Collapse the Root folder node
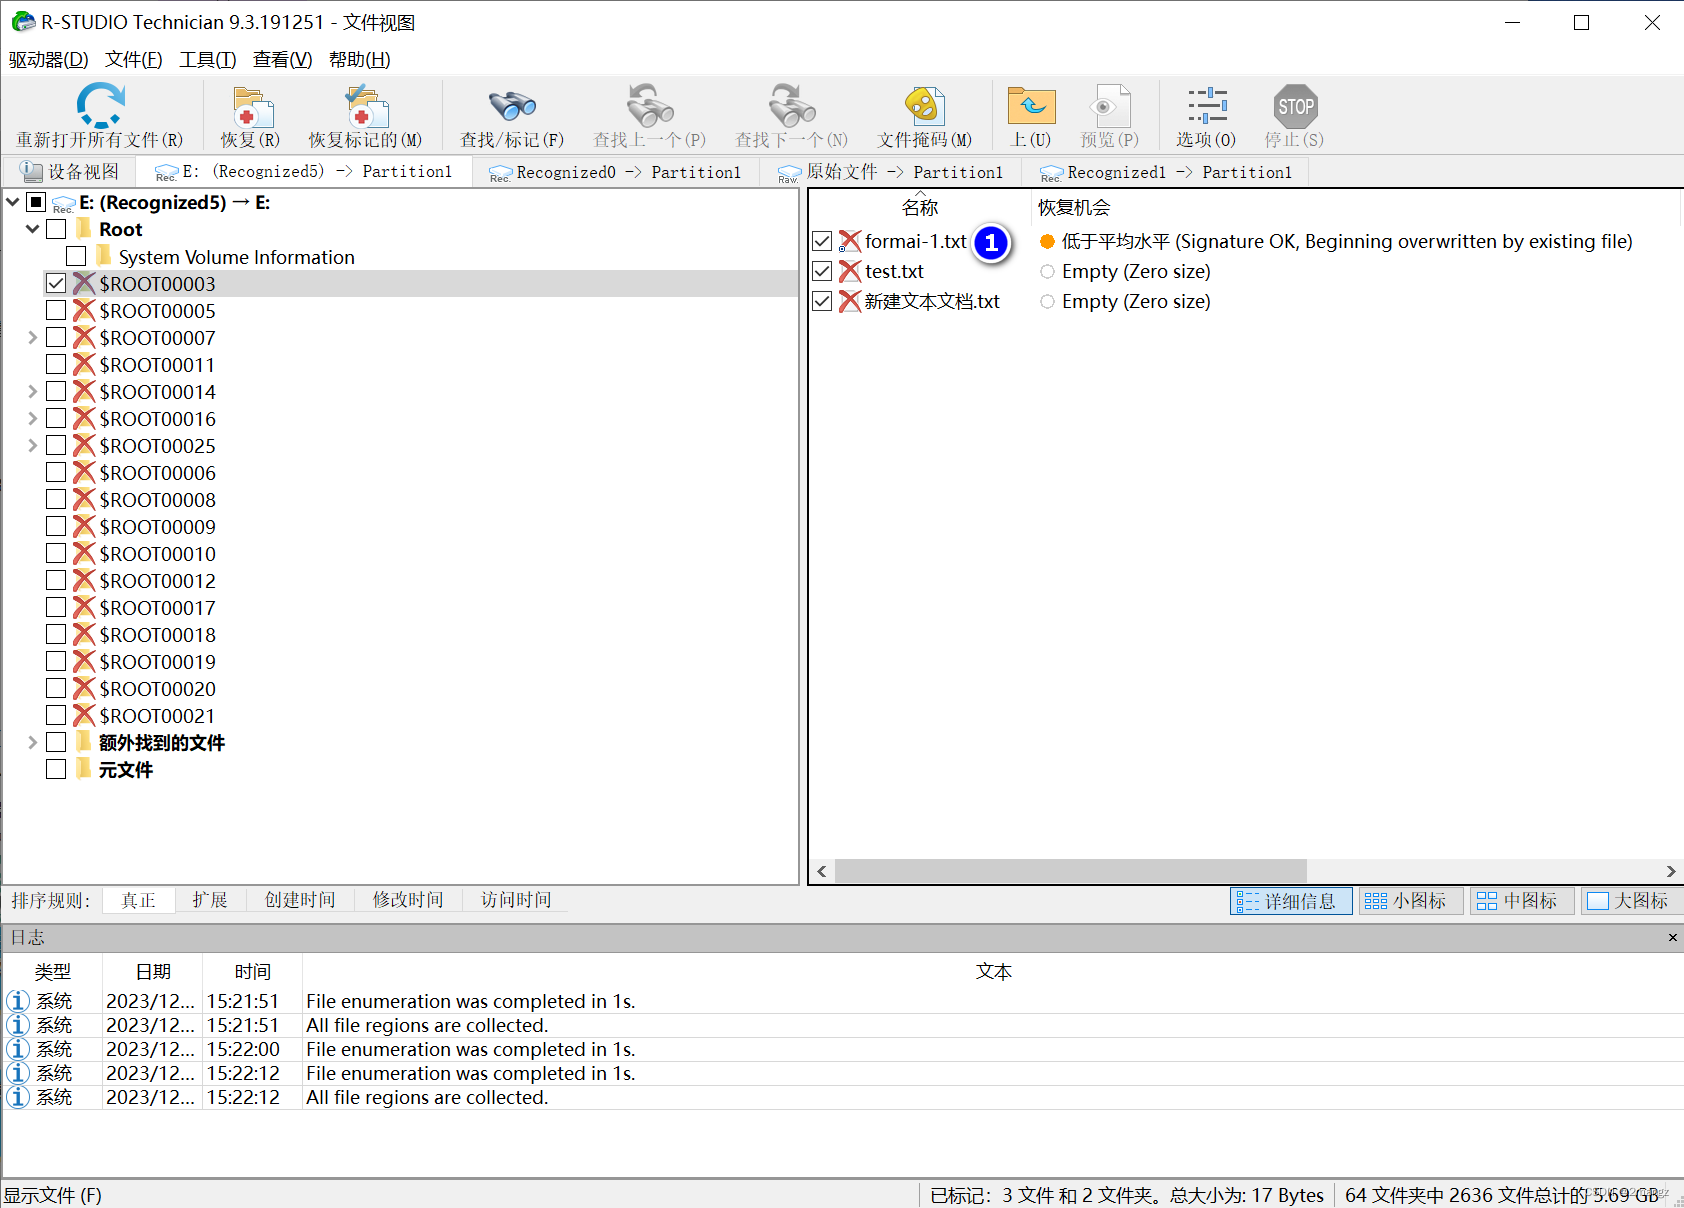Image resolution: width=1684 pixels, height=1208 pixels. point(33,229)
